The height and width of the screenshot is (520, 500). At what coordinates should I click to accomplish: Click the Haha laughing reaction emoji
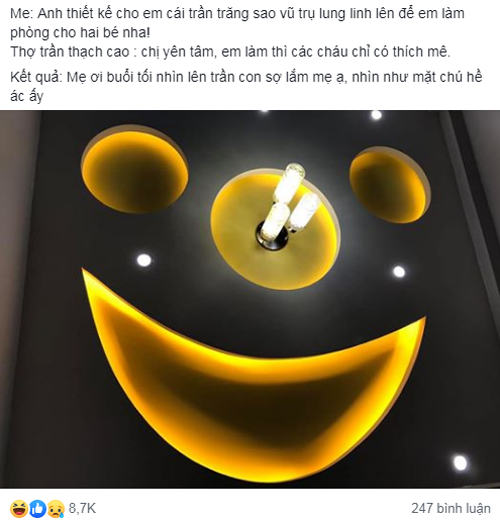pos(19,509)
